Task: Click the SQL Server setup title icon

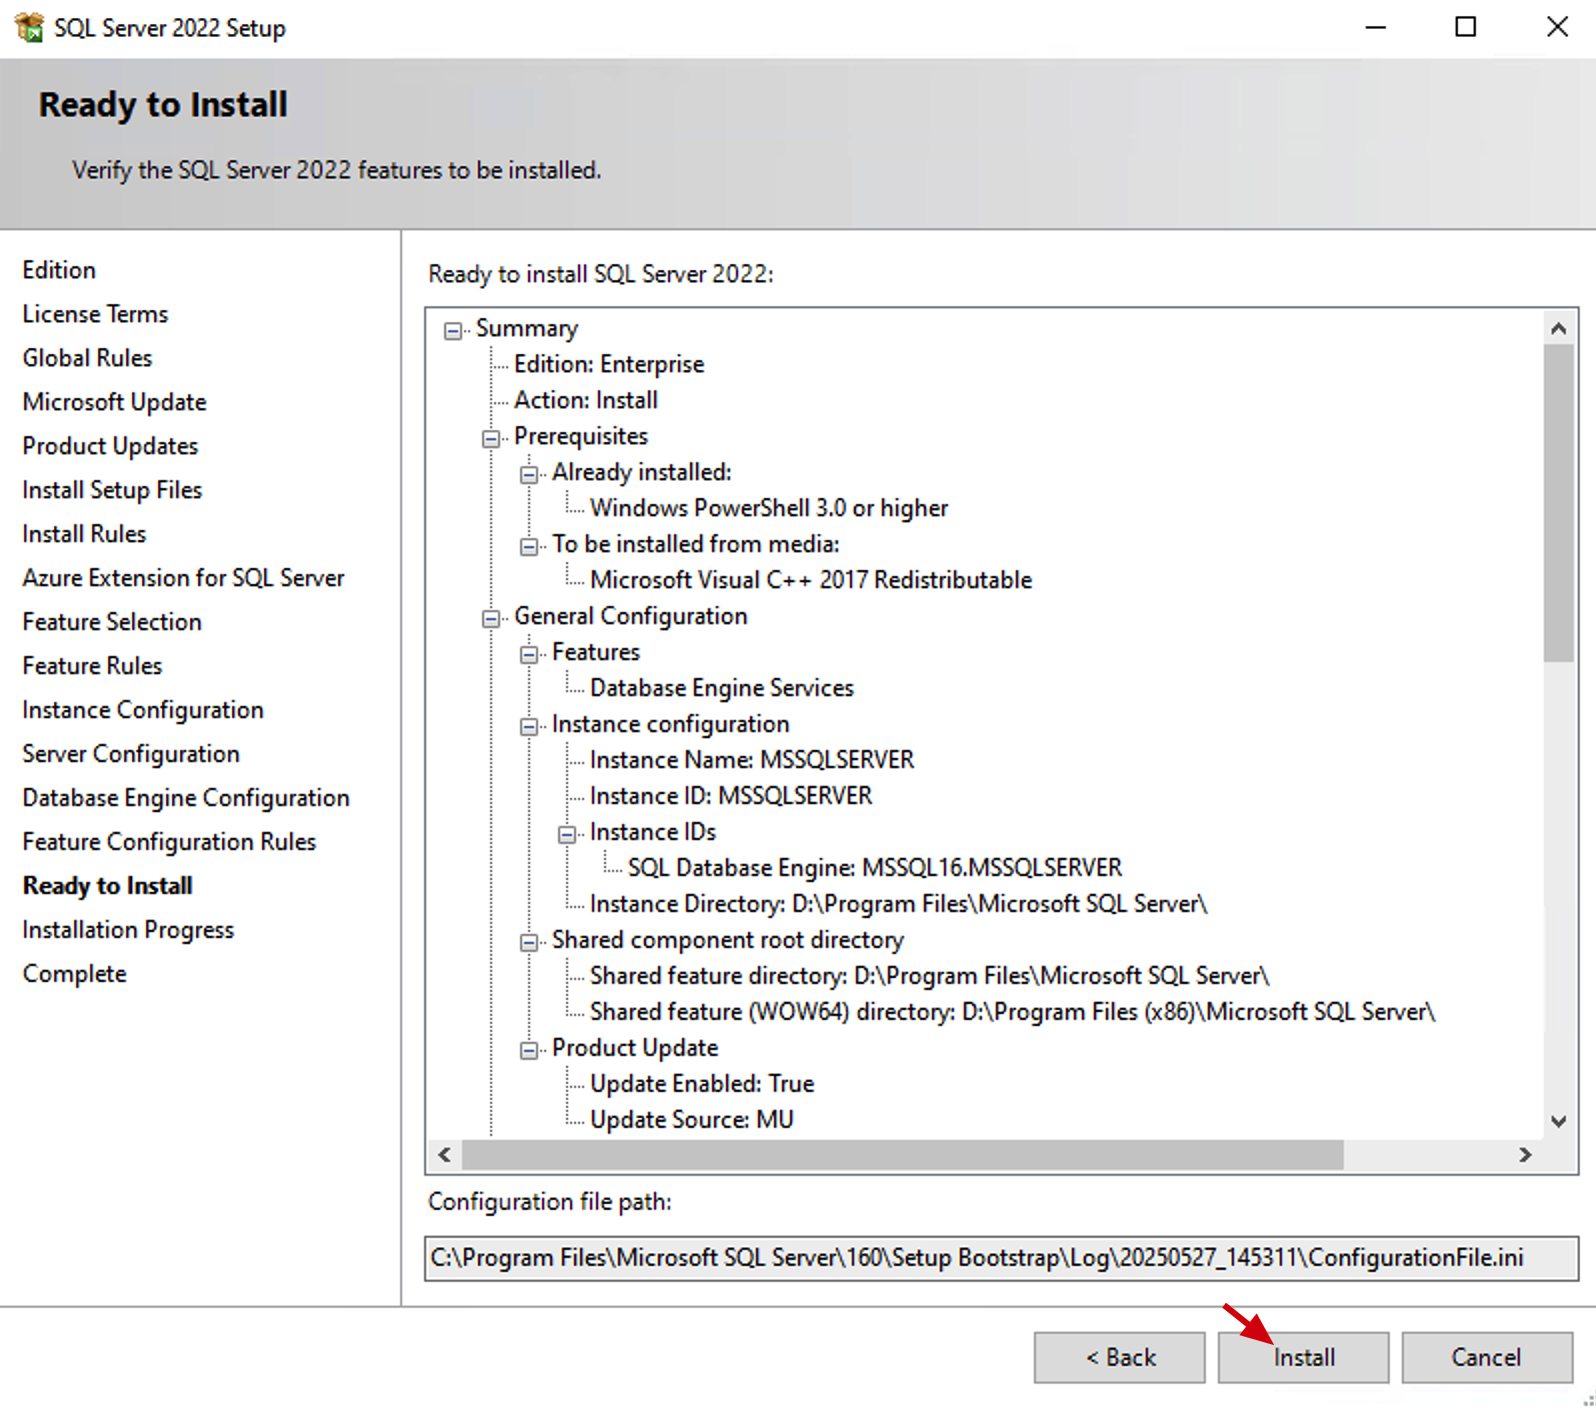Action: tap(29, 27)
